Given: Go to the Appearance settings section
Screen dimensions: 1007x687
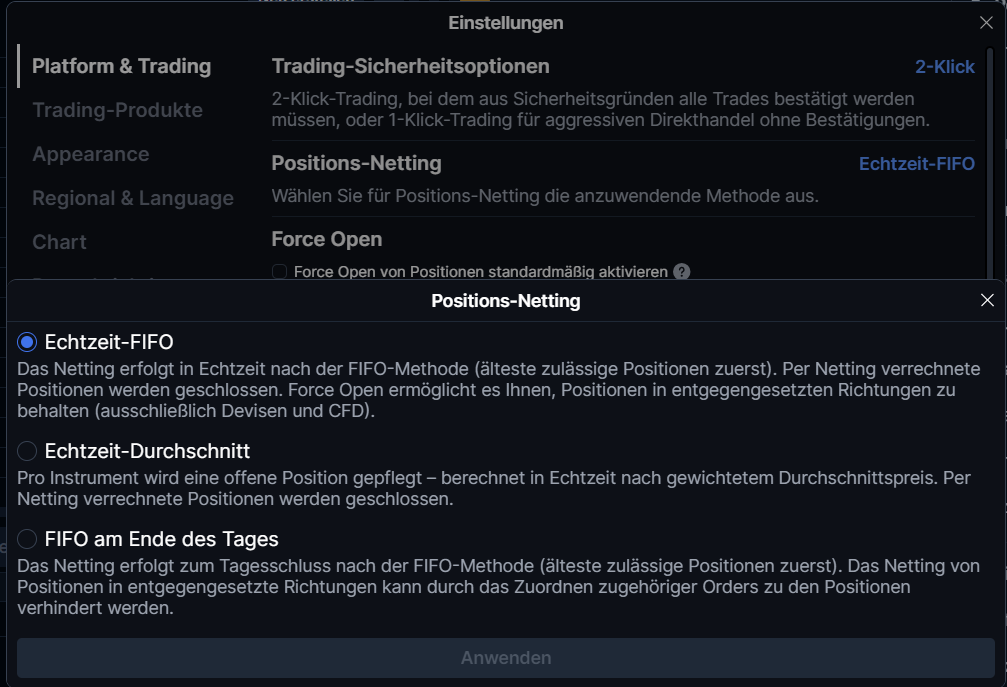Looking at the screenshot, I should tap(91, 154).
